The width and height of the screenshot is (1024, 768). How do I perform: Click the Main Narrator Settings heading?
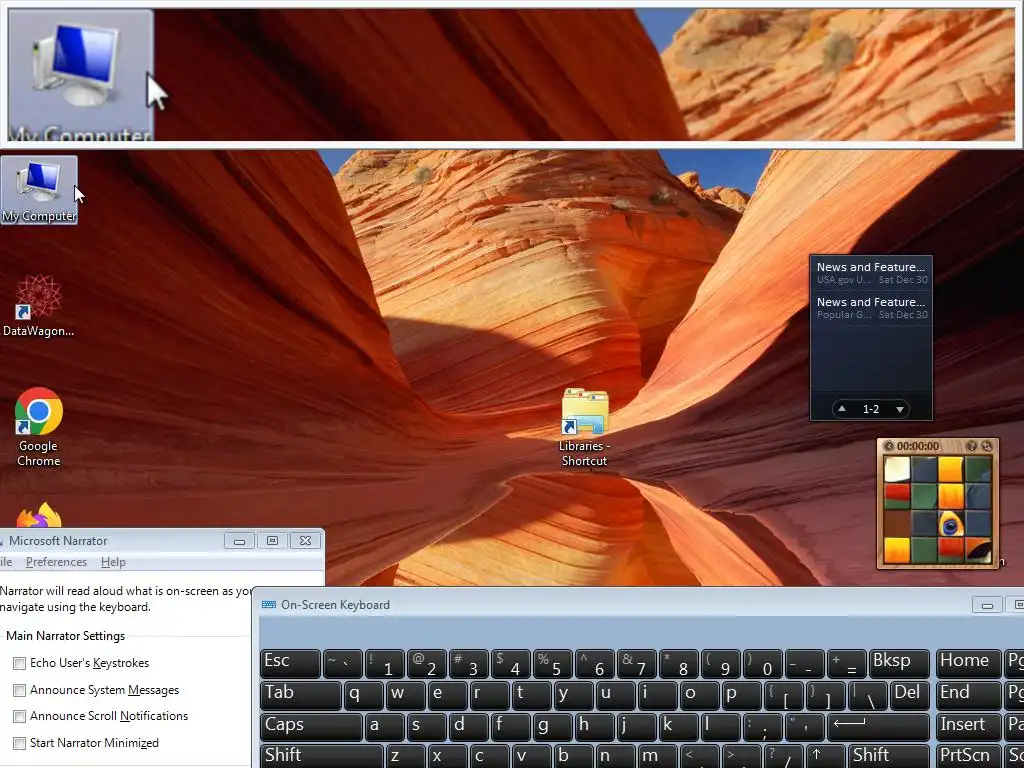(x=65, y=636)
